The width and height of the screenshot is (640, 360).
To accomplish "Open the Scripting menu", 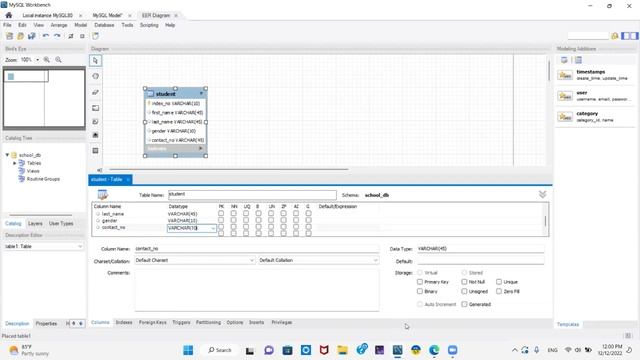I will (x=149, y=25).
